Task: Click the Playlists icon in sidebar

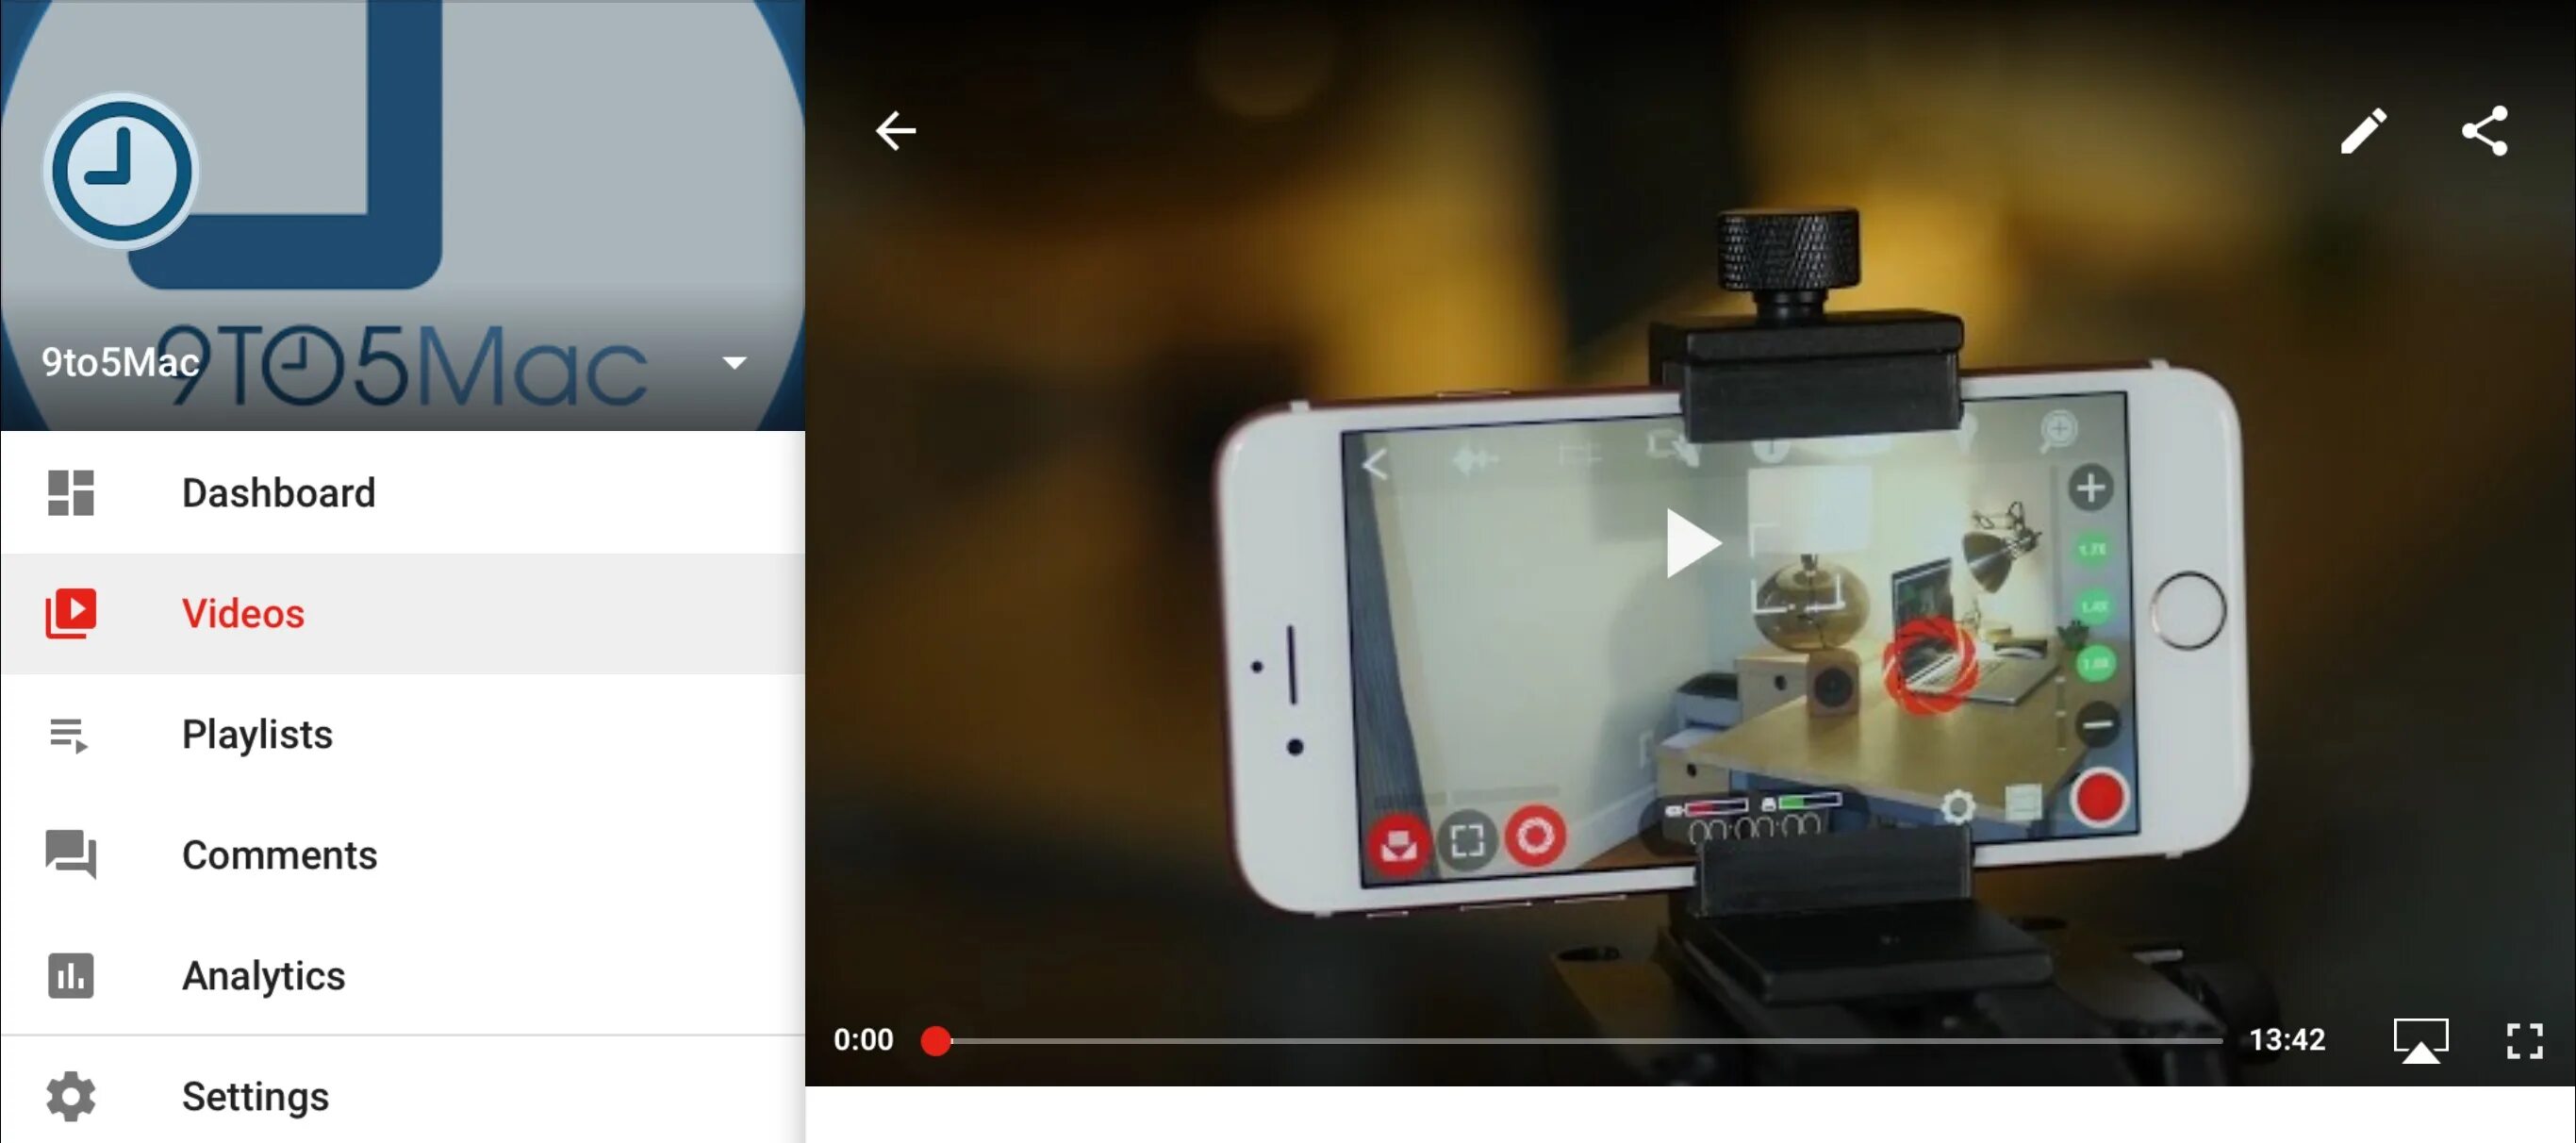Action: (73, 734)
